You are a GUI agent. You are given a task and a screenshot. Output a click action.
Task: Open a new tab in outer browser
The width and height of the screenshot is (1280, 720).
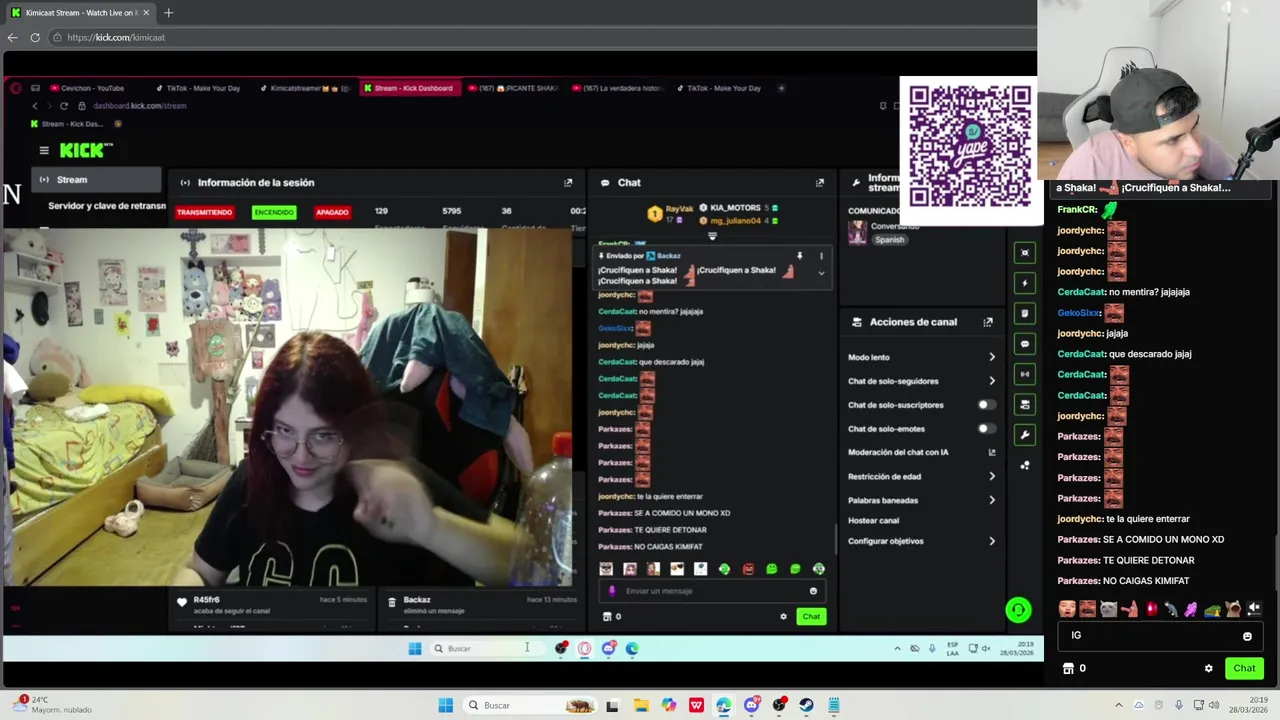pos(168,13)
